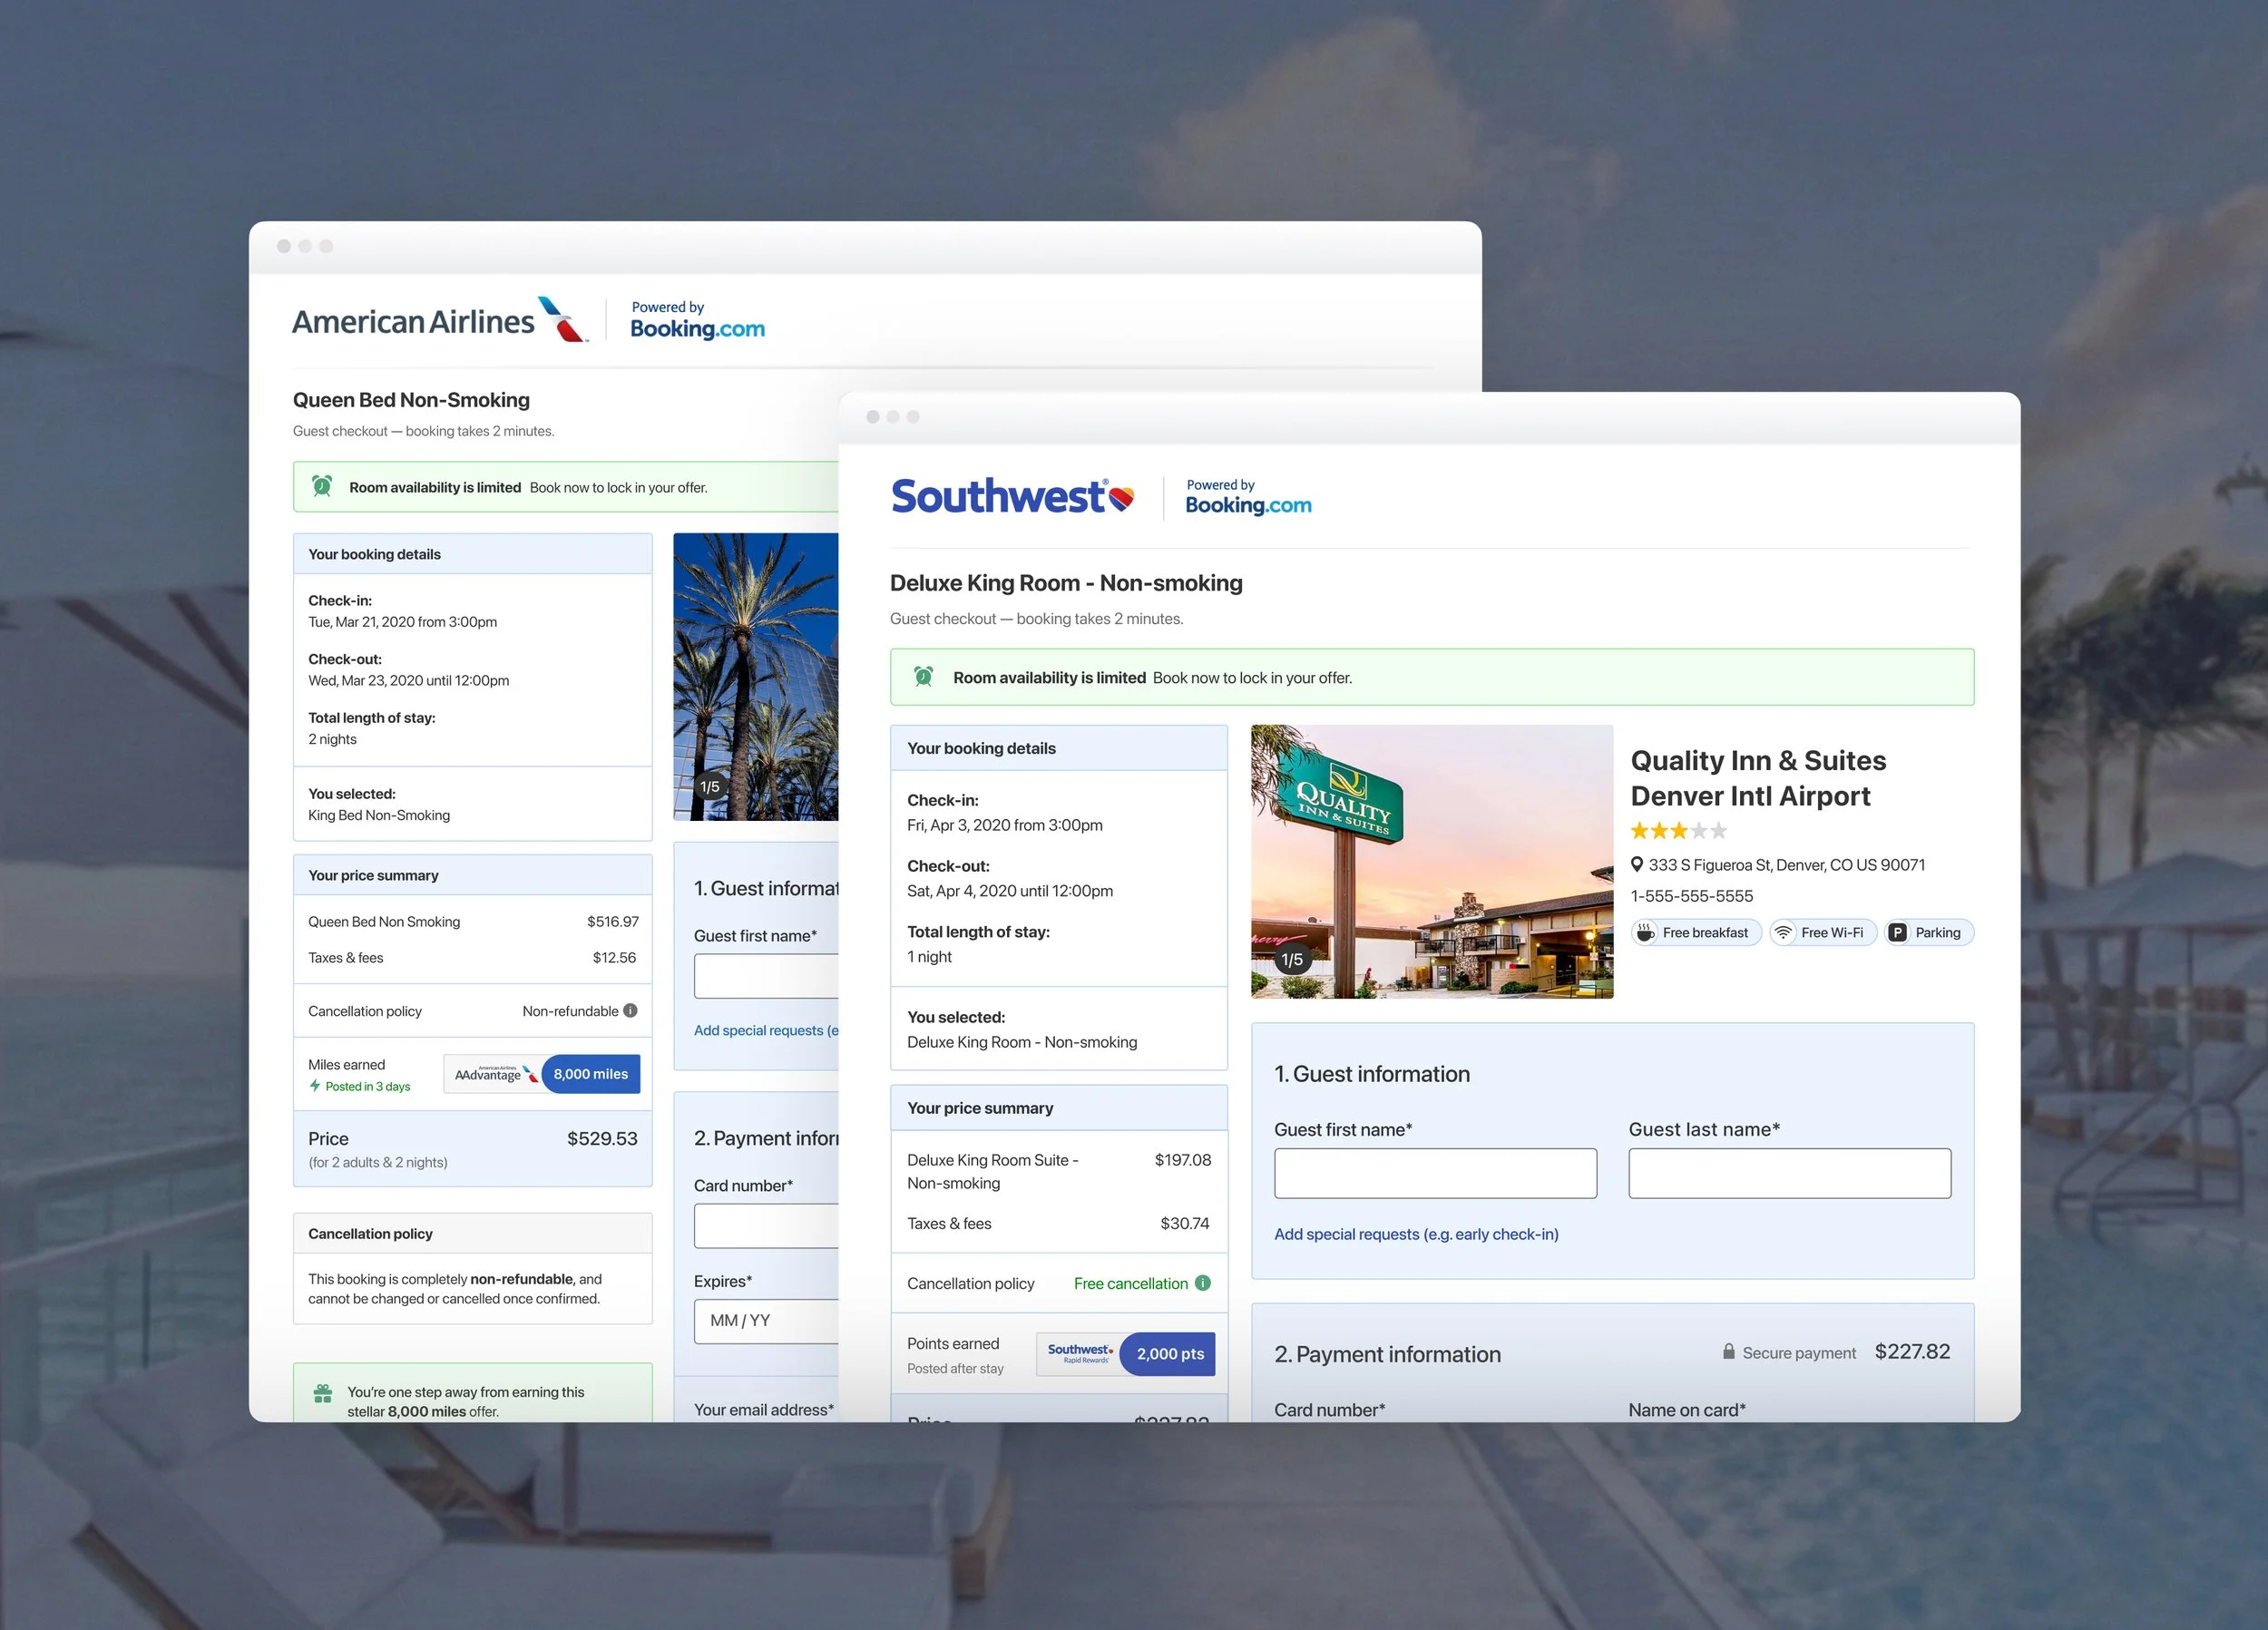The height and width of the screenshot is (1630, 2268).
Task: Click the Southwest airline logo
Action: click(1012, 497)
